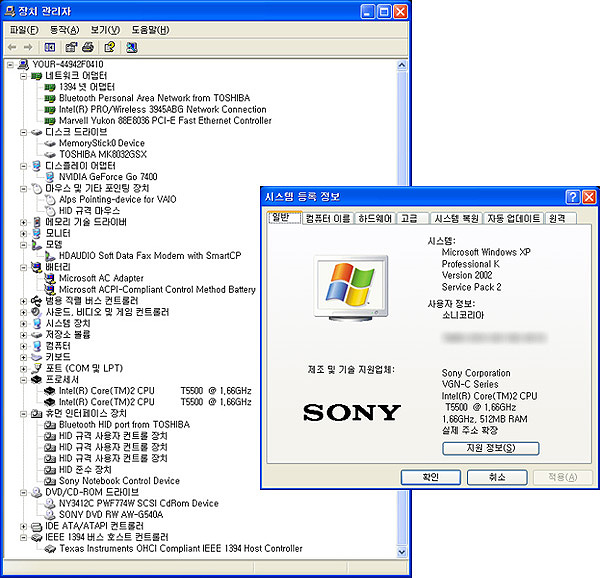
Task: Select the HDAUDIO Soft Data Fax Modem icon
Action: click(50, 256)
